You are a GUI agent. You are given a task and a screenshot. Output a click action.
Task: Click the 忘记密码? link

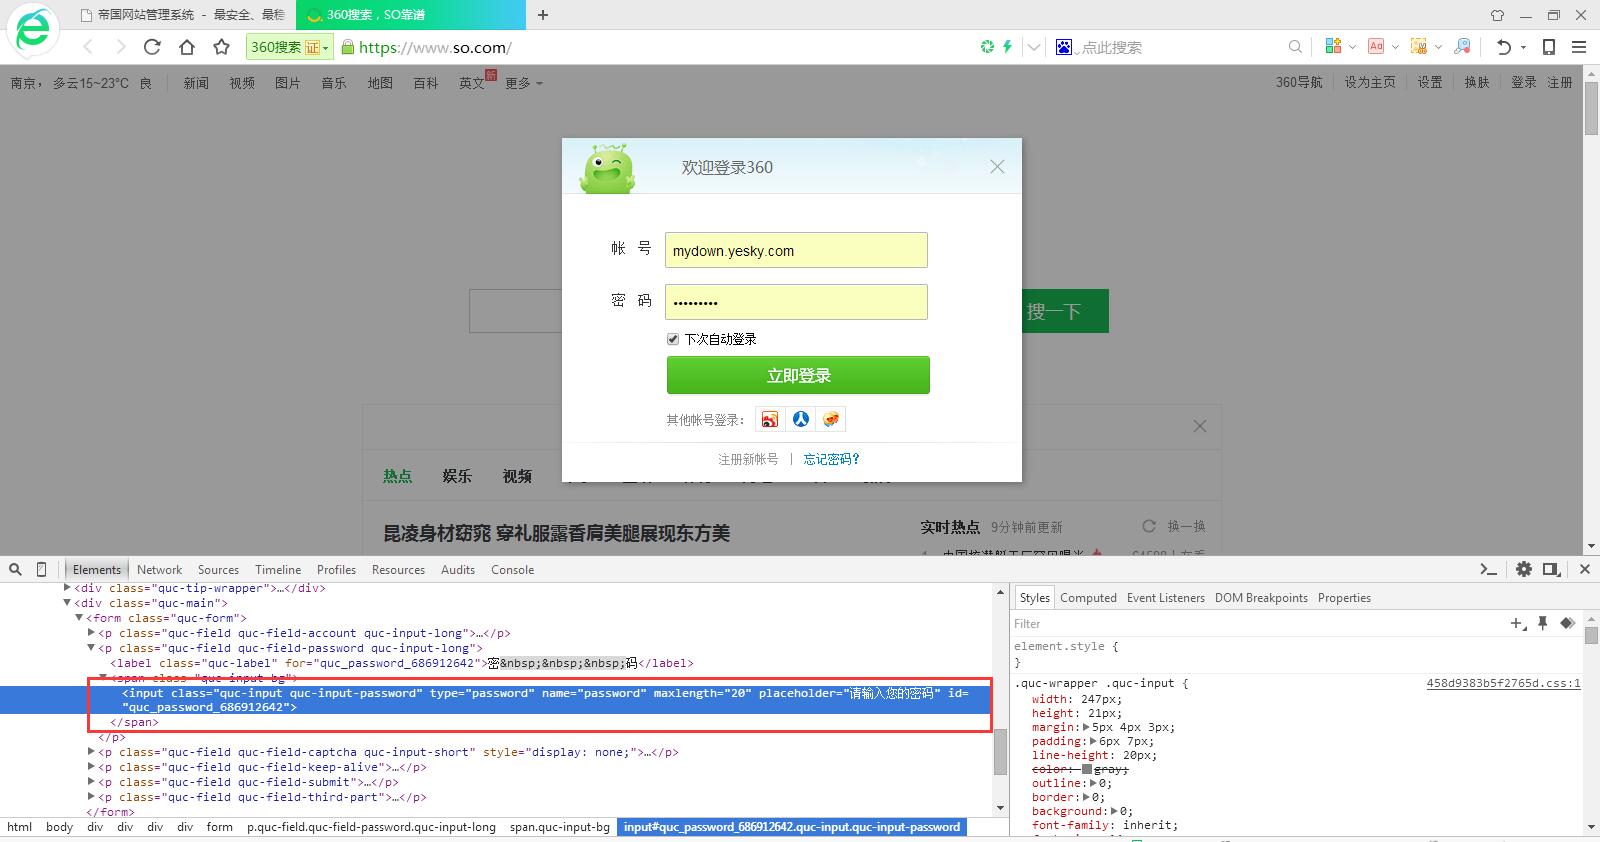click(x=831, y=459)
